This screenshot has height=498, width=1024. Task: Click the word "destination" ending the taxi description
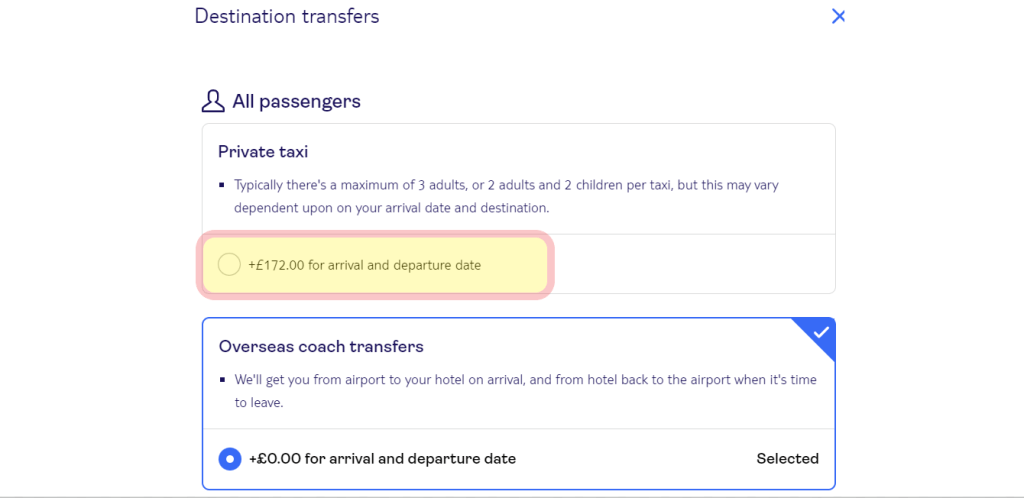(510, 209)
